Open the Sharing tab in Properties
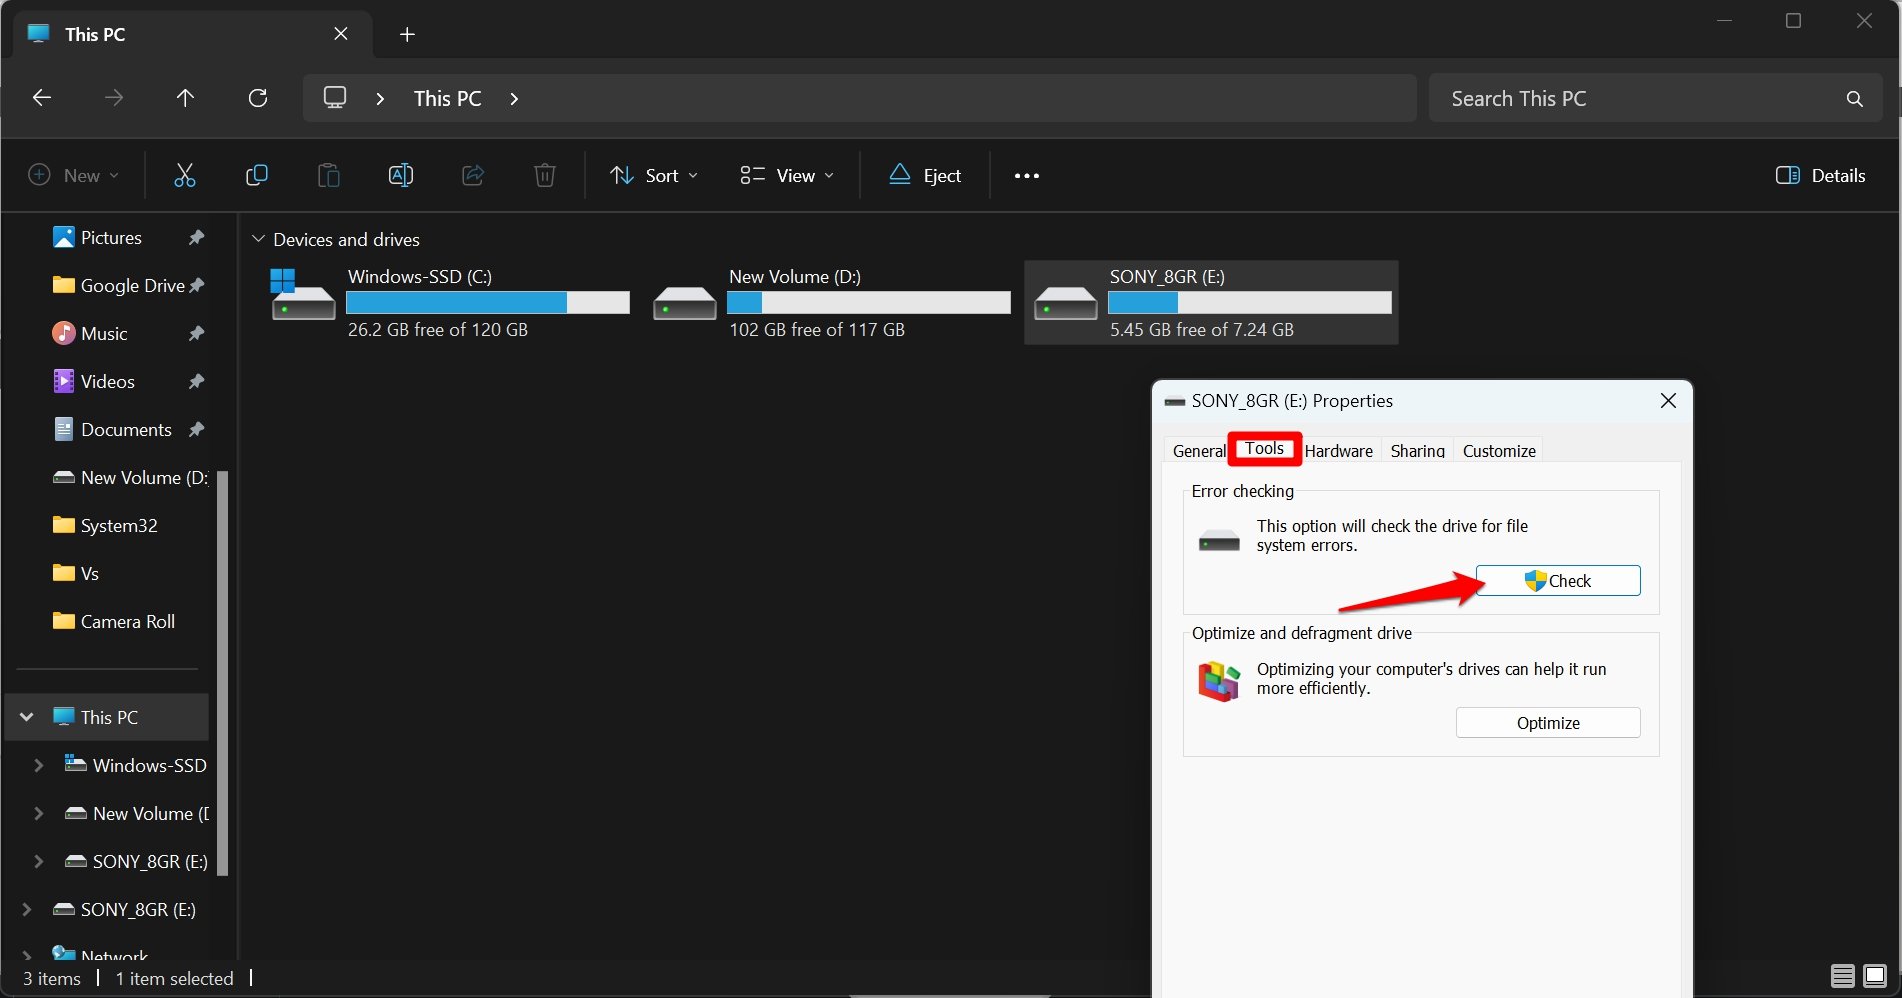Screen dimensions: 1902x998 click(1417, 451)
